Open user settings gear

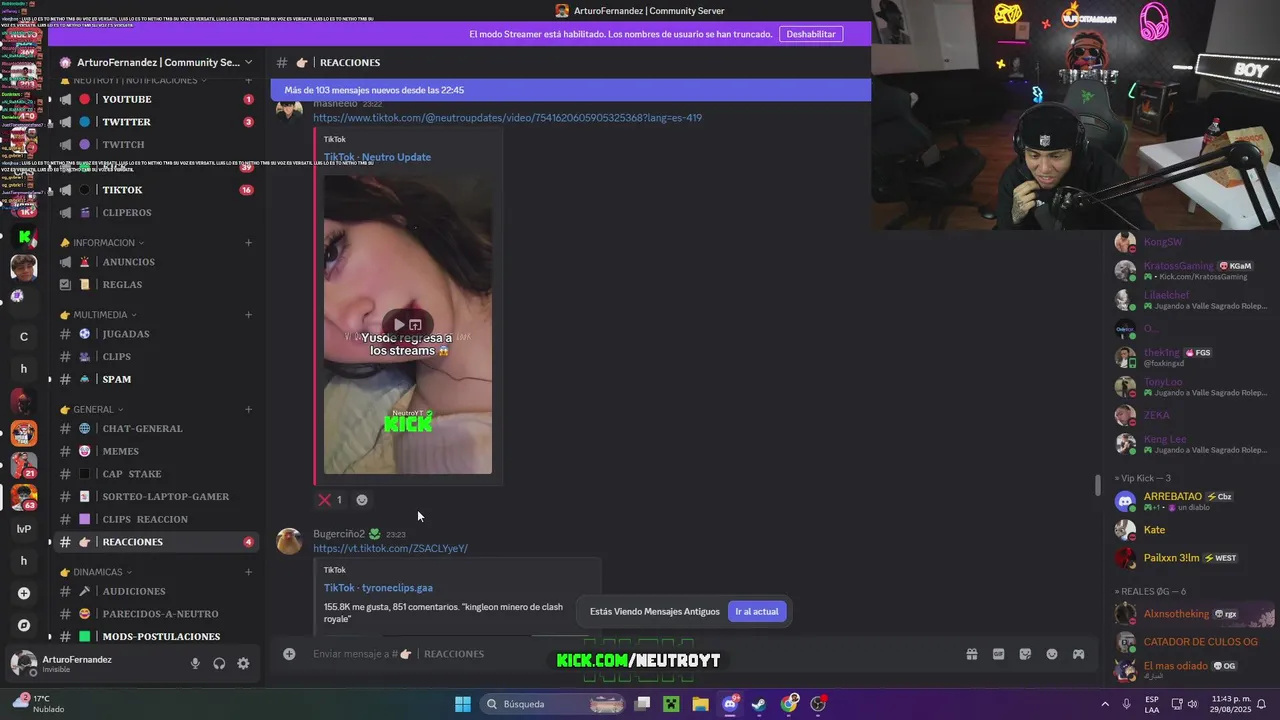click(x=243, y=663)
